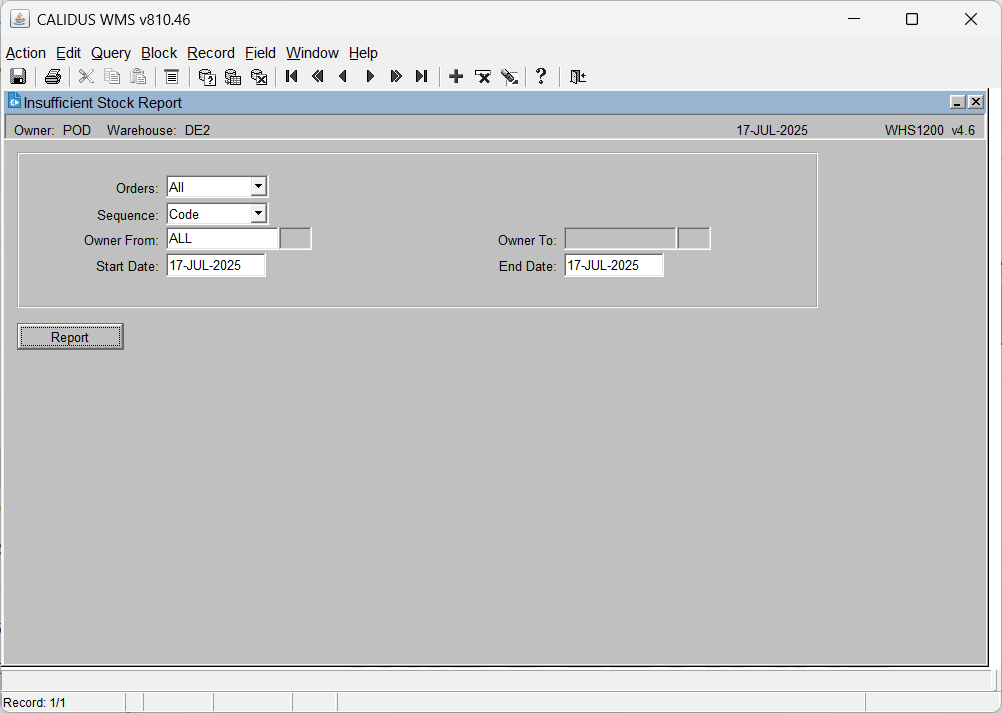
Task: Click the Enter Query toolbar icon
Action: pos(207,77)
